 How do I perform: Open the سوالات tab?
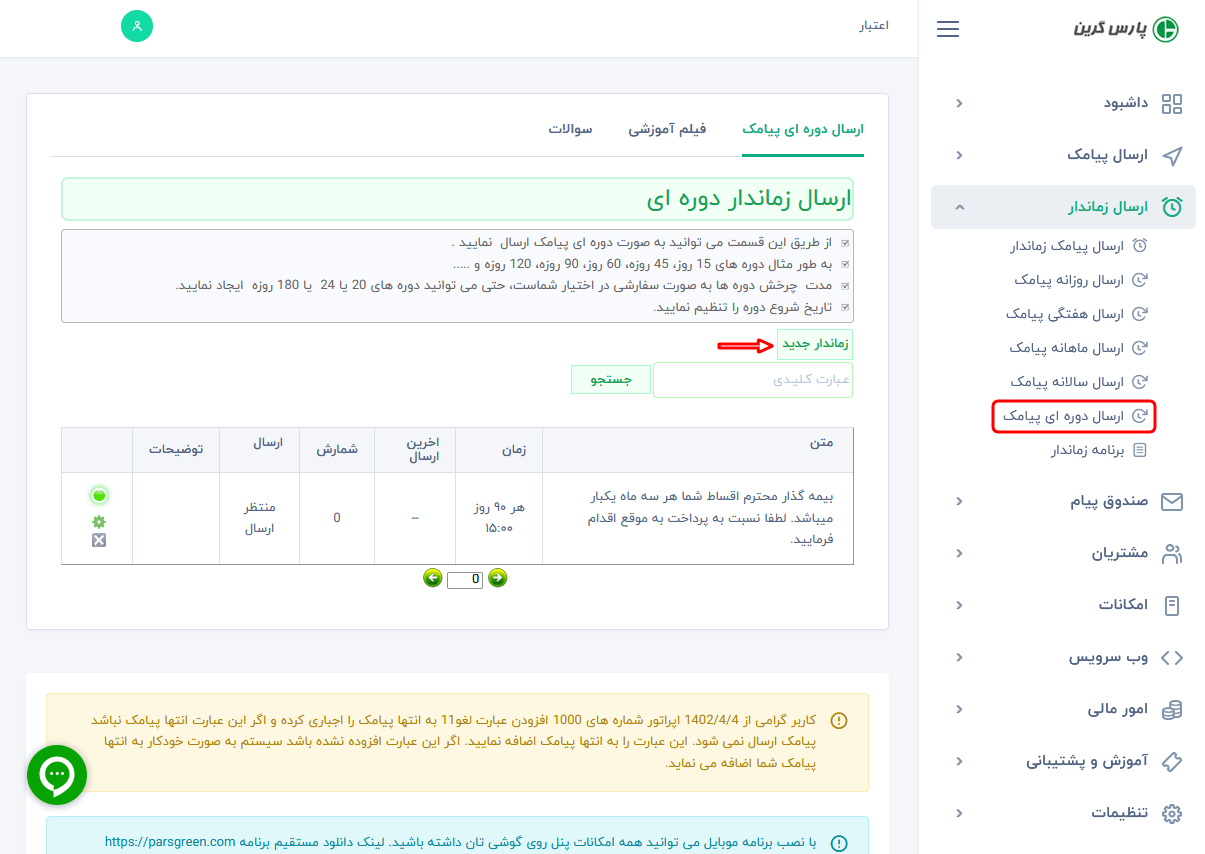coord(570,130)
